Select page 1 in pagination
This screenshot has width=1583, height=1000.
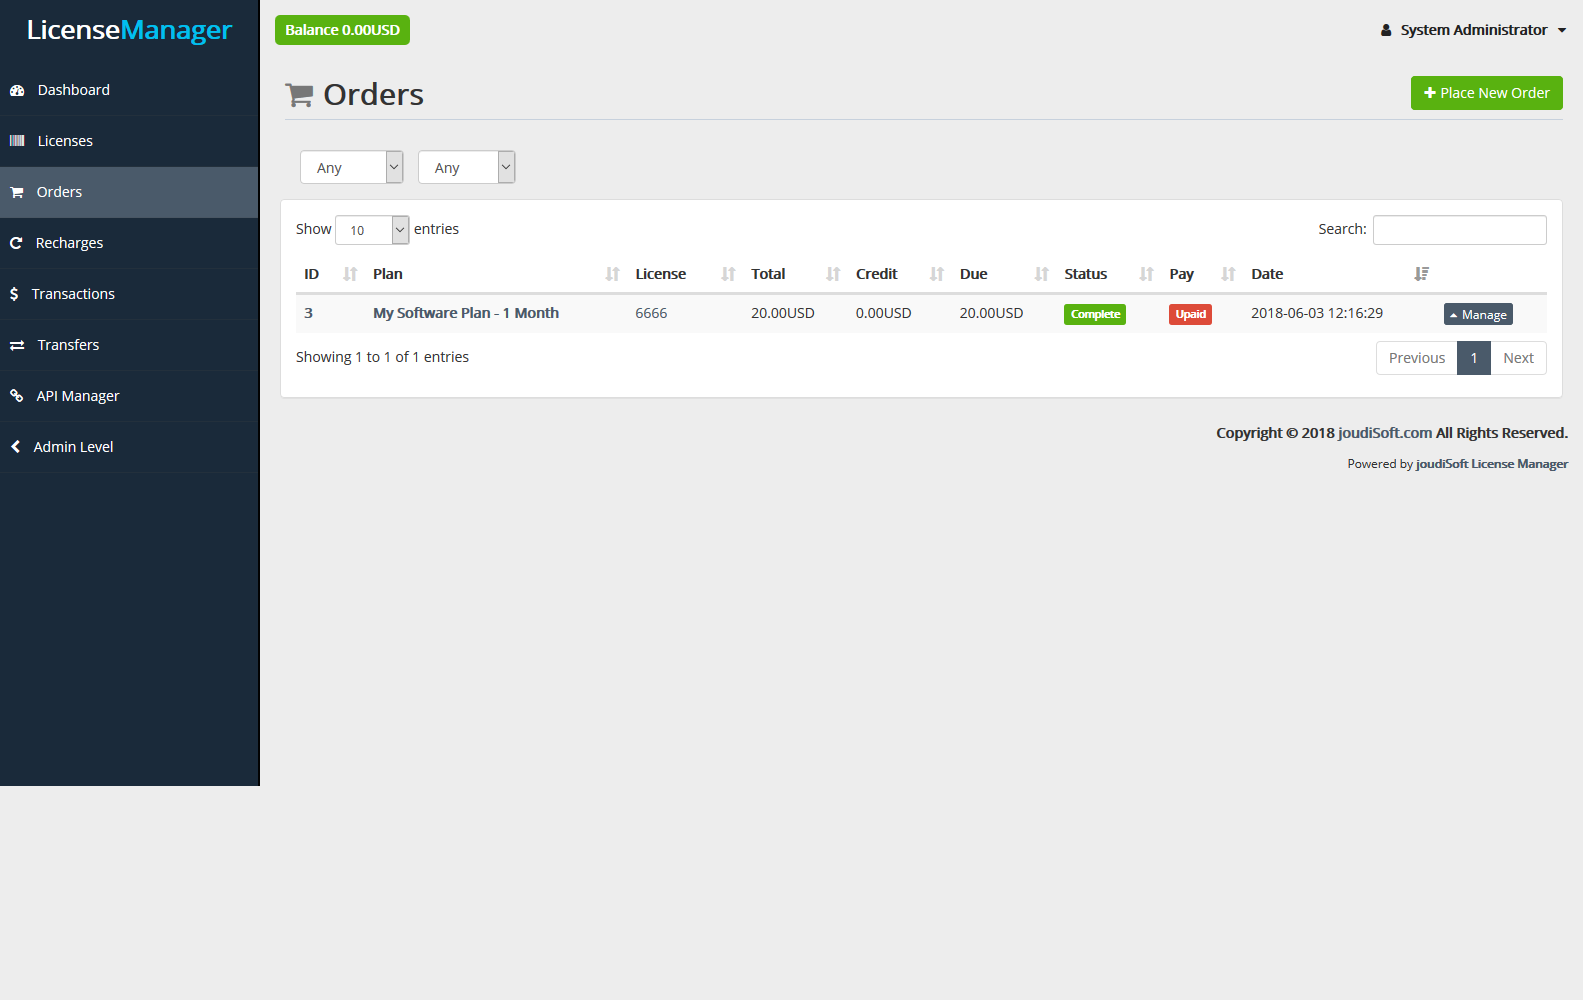(1474, 358)
